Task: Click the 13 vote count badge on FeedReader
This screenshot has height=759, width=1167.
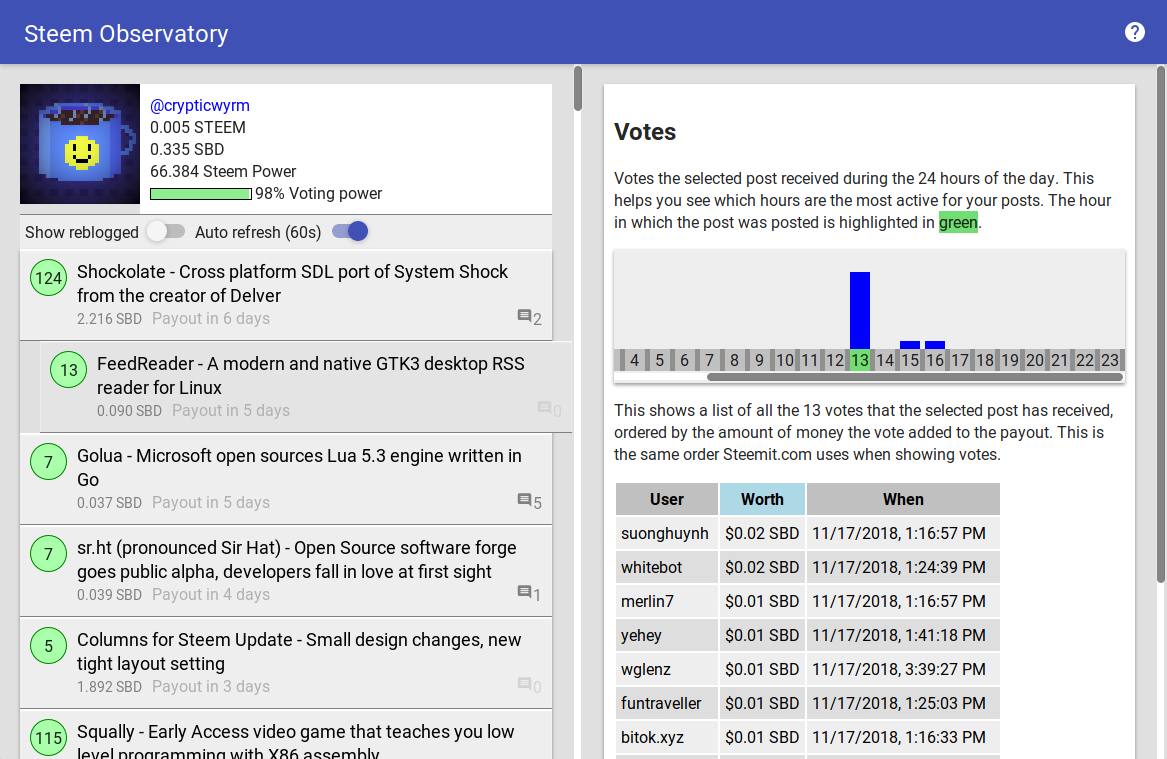Action: tap(68, 370)
